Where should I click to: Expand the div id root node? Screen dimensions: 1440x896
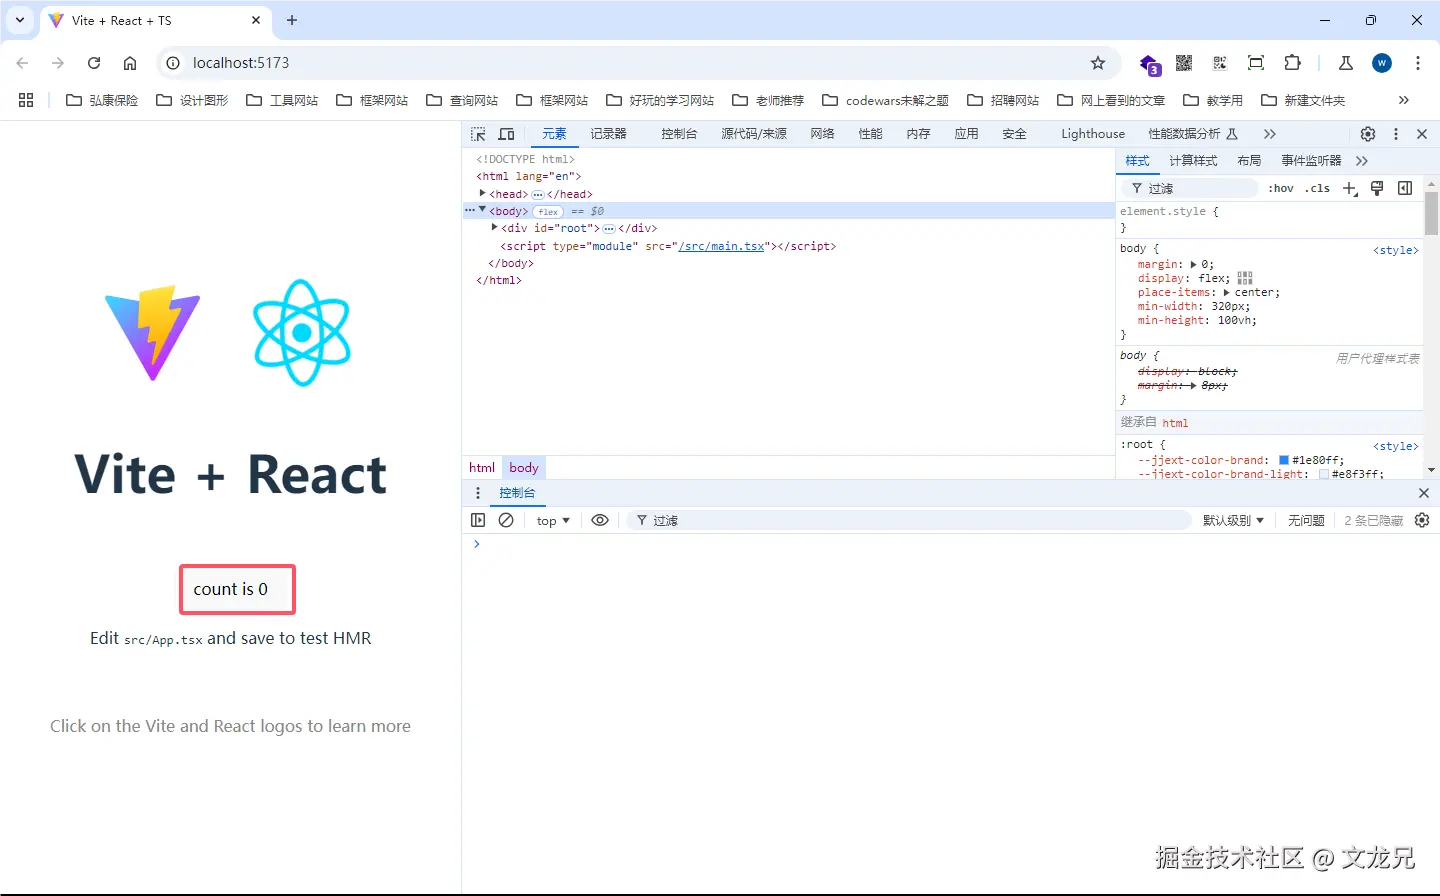tap(494, 228)
